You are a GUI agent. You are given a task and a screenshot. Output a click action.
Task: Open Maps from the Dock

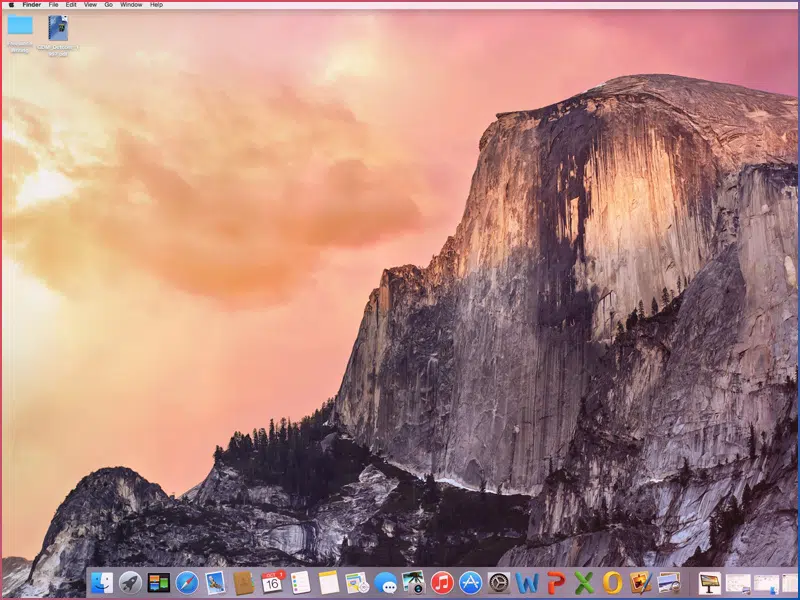(x=357, y=583)
